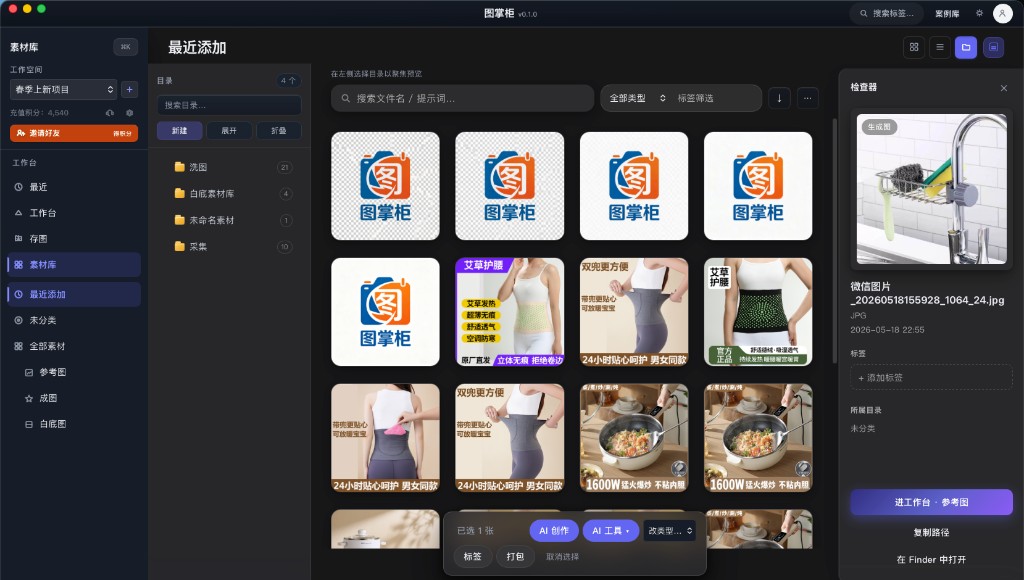
Task: Click the search file name / prompt field
Action: pos(462,98)
